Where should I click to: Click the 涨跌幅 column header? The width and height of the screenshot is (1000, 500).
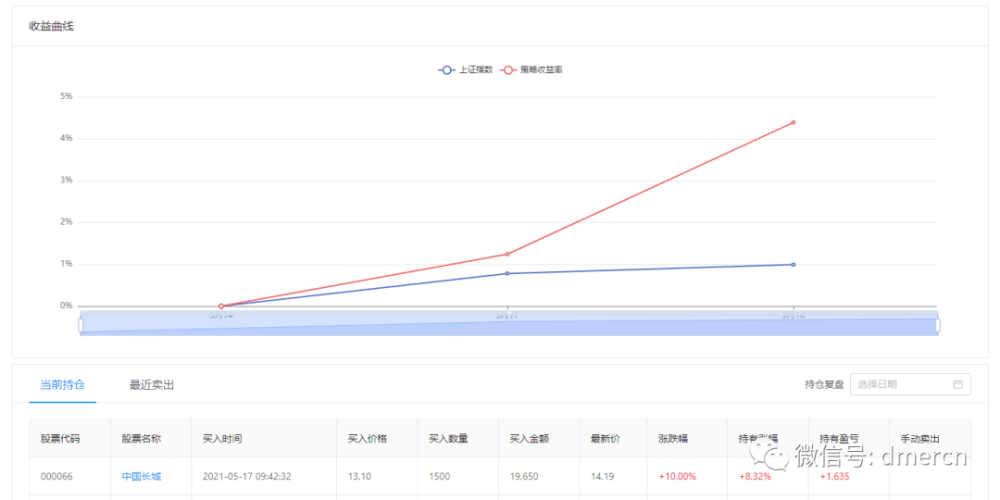(x=673, y=439)
